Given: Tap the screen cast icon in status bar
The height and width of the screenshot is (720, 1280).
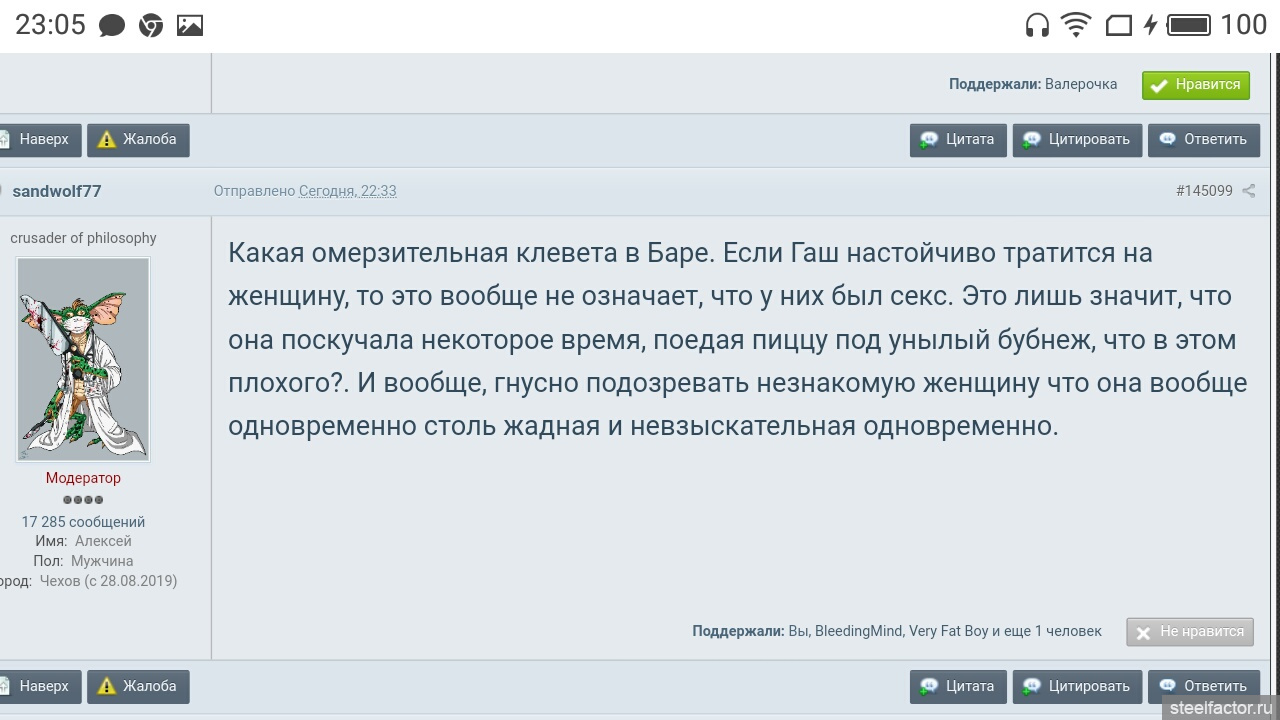Looking at the screenshot, I should 1118,26.
